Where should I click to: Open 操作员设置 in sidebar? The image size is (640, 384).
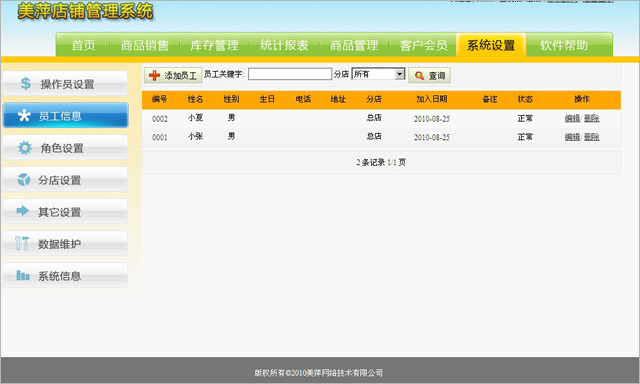click(65, 84)
